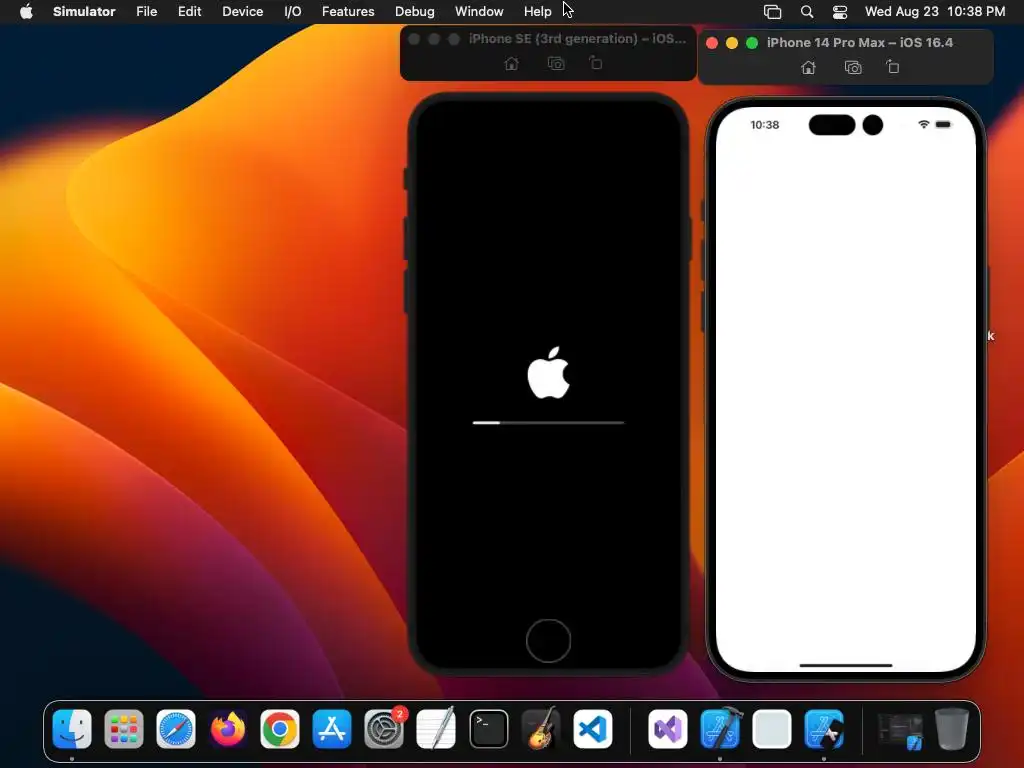1024x768 pixels.
Task: Click the Apple logo on iPhone SE screen
Action: pyautogui.click(x=548, y=372)
